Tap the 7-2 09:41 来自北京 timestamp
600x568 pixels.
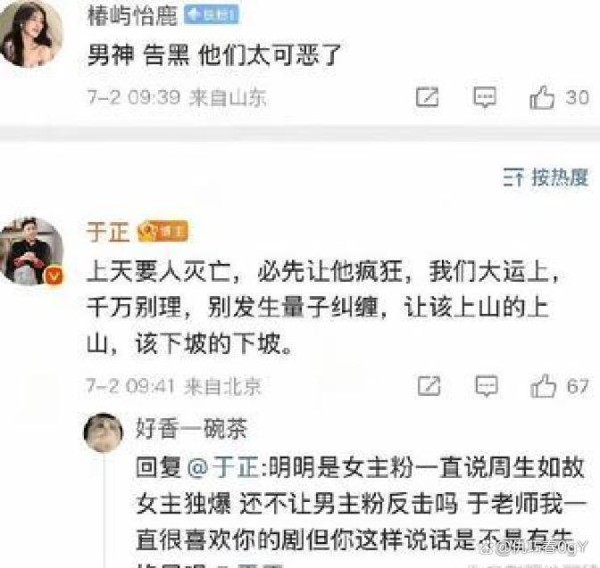point(174,386)
